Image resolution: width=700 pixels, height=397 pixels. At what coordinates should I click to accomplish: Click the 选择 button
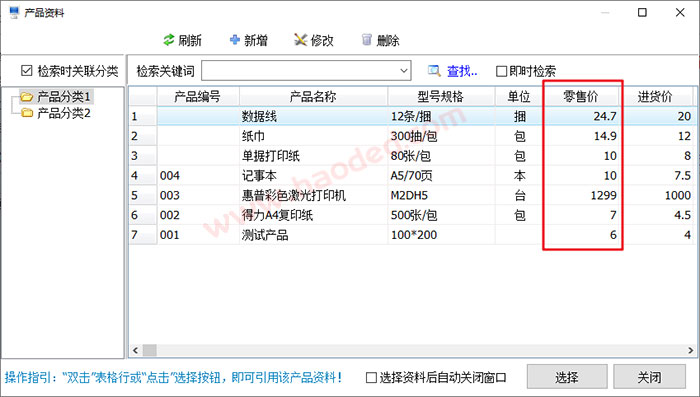click(567, 377)
